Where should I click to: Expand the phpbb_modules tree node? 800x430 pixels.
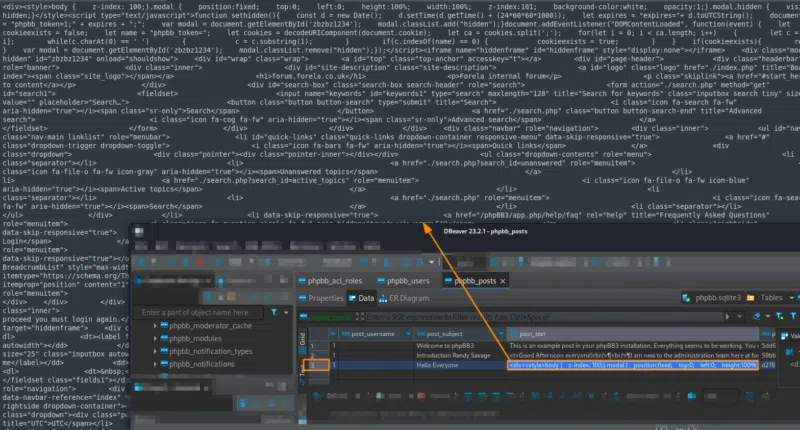(x=155, y=338)
